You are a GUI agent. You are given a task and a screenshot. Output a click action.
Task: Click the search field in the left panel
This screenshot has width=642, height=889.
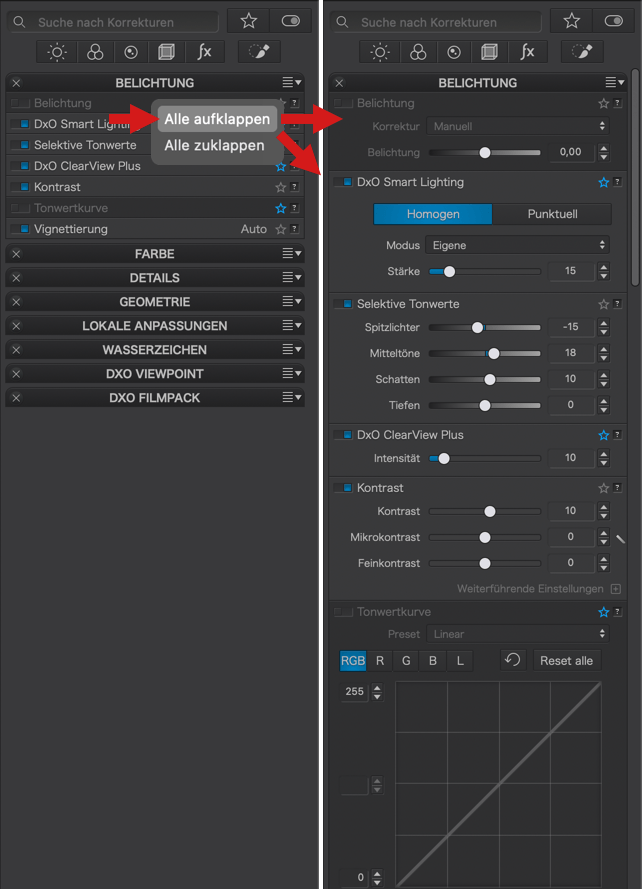[x=113, y=22]
